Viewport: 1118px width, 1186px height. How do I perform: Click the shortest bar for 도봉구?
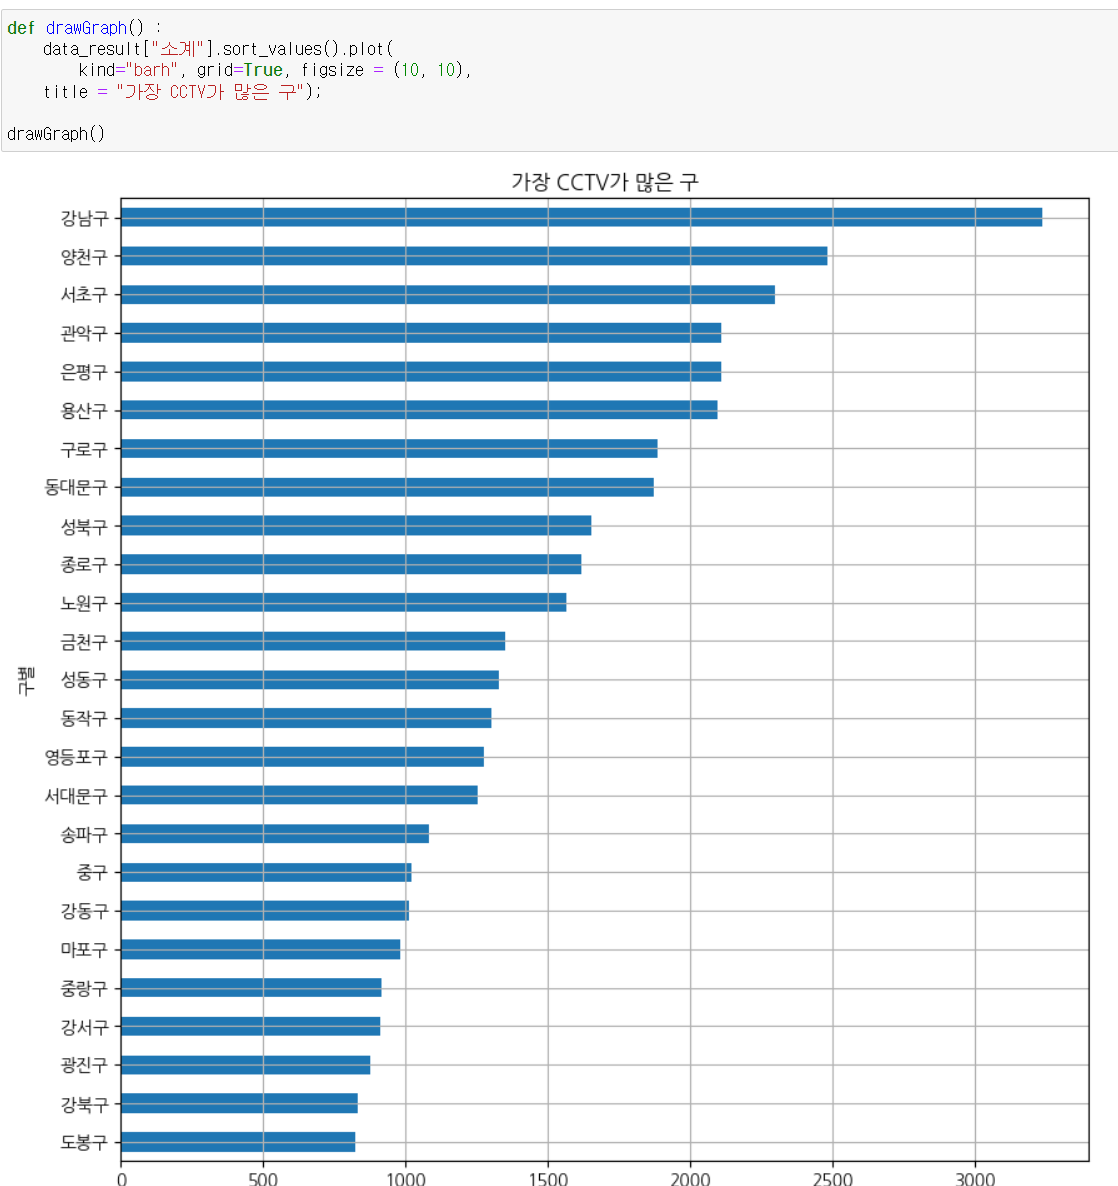[x=238, y=1142]
